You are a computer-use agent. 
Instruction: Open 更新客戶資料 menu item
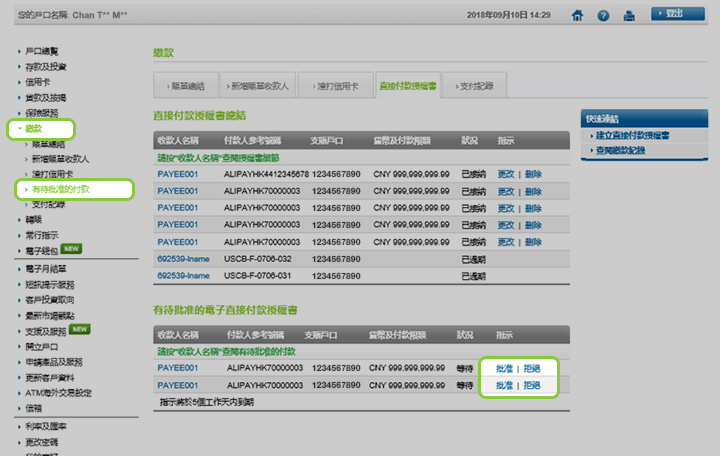click(x=50, y=377)
